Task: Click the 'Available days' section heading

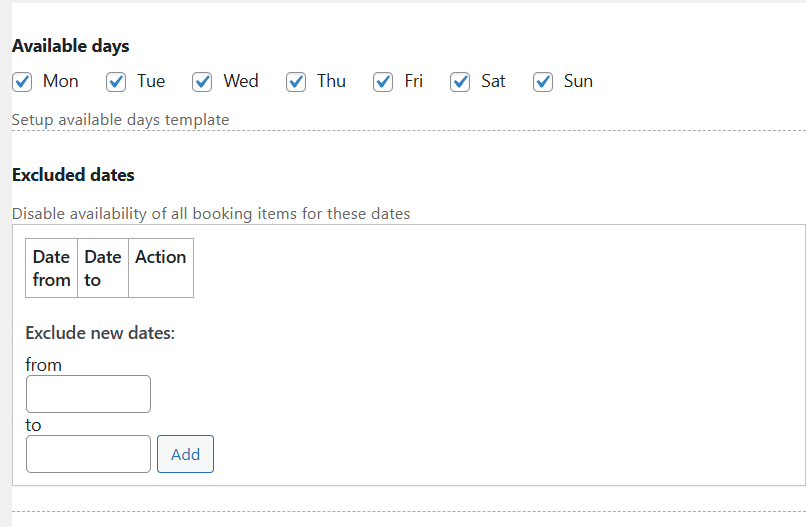Action: (70, 46)
